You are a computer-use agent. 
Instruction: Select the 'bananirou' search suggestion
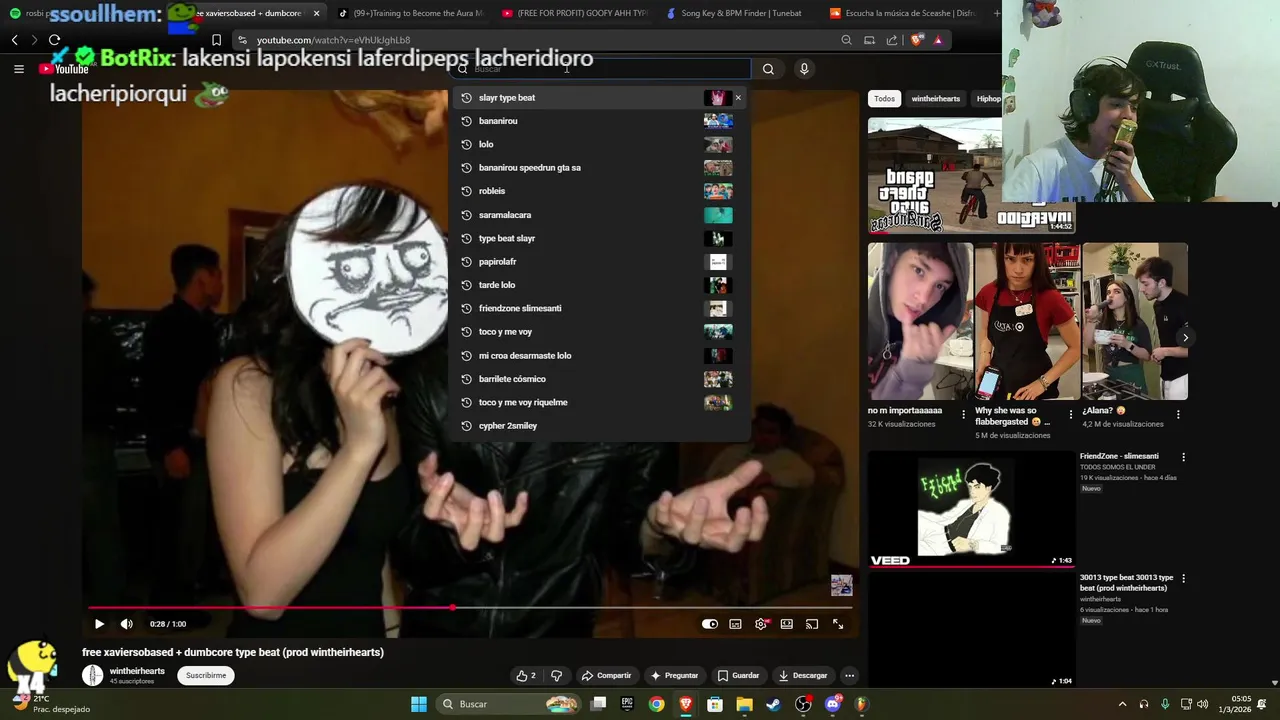click(x=600, y=121)
